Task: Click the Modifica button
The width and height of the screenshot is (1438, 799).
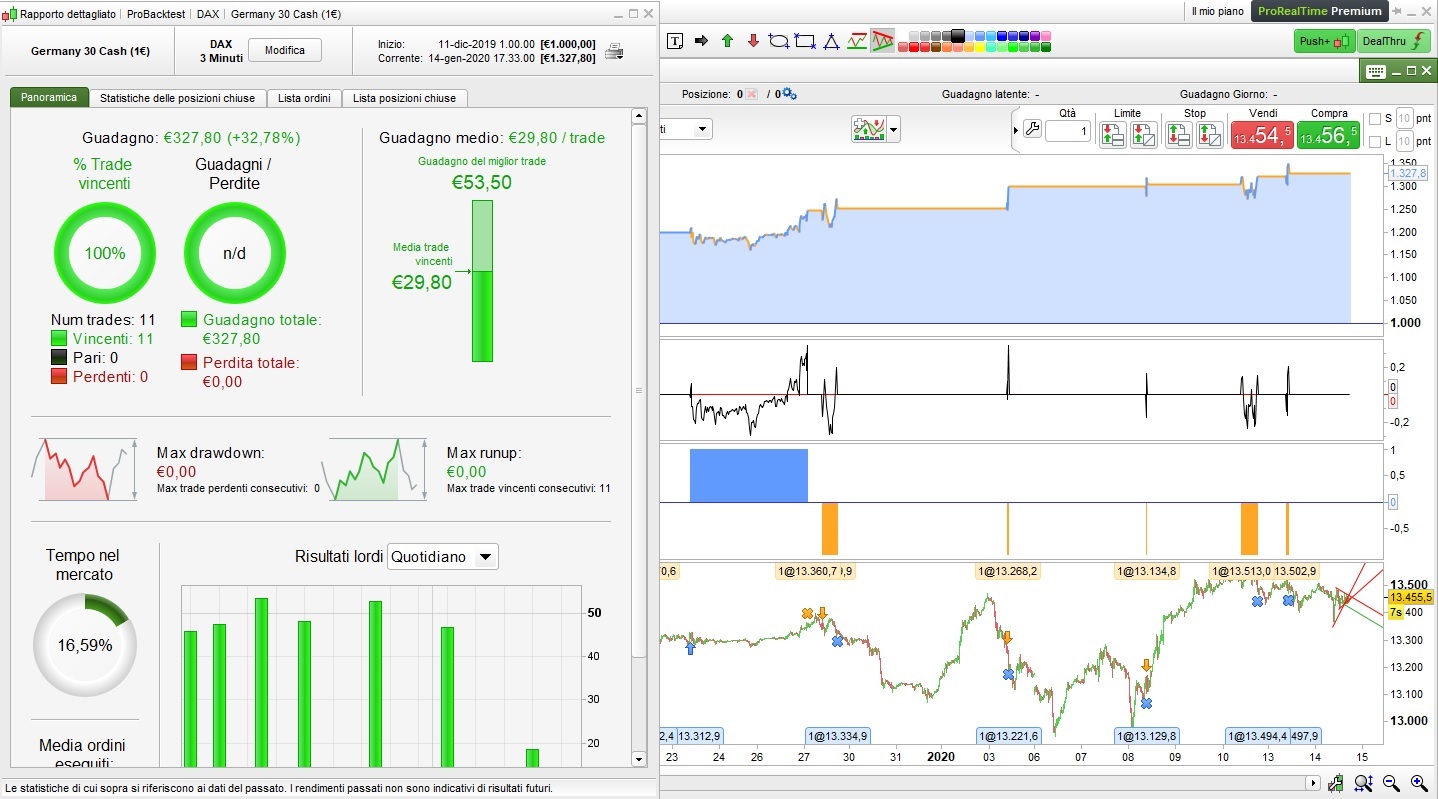Action: coord(284,51)
